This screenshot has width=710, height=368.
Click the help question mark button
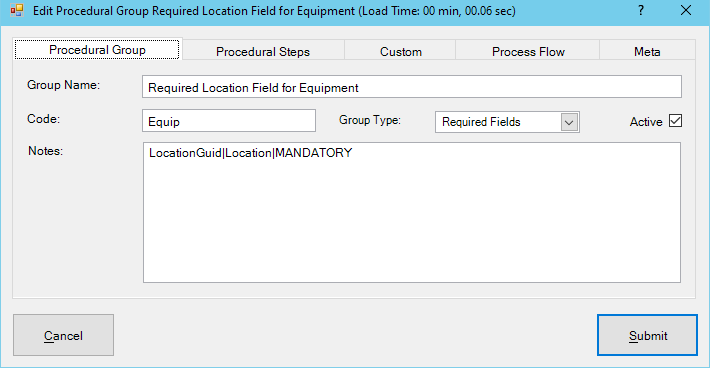click(641, 10)
